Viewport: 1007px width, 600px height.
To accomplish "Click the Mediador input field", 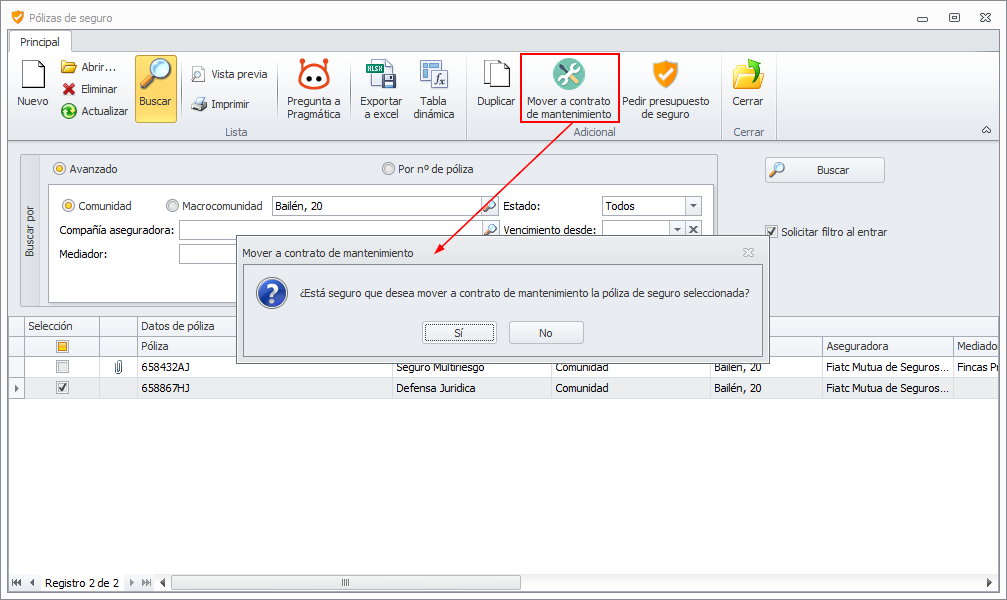I will 207,254.
